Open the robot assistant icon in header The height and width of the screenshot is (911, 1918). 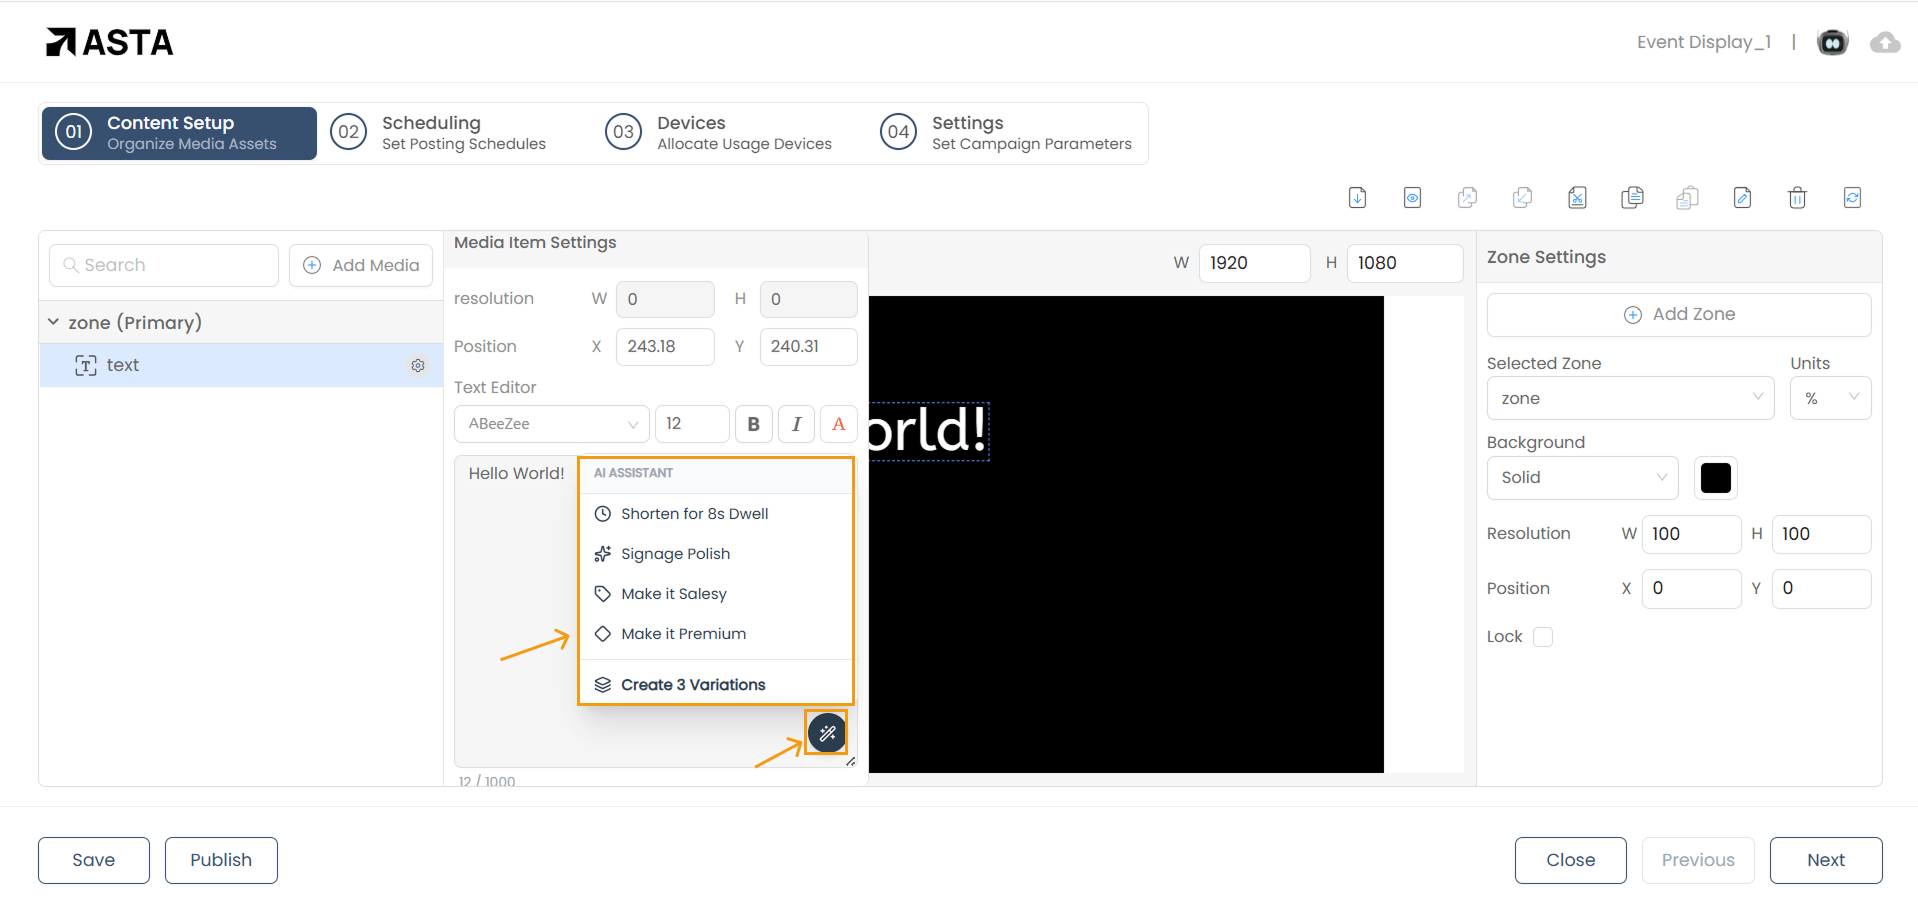tap(1832, 42)
